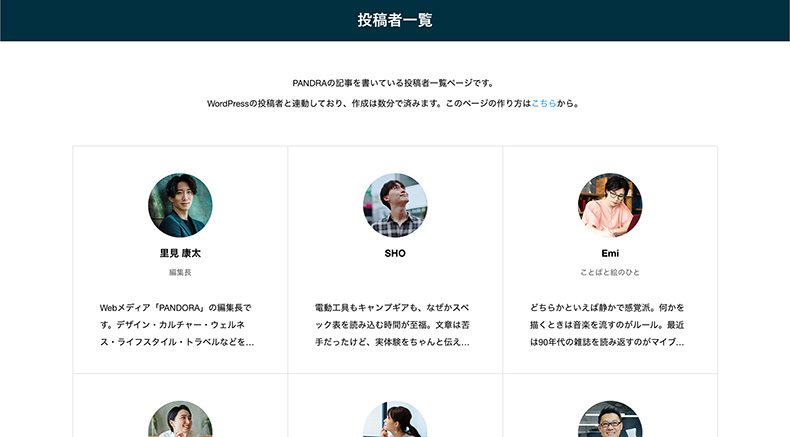Image resolution: width=790 pixels, height=437 pixels.
Task: Click the ことばと絵のひと role label
Action: [610, 272]
